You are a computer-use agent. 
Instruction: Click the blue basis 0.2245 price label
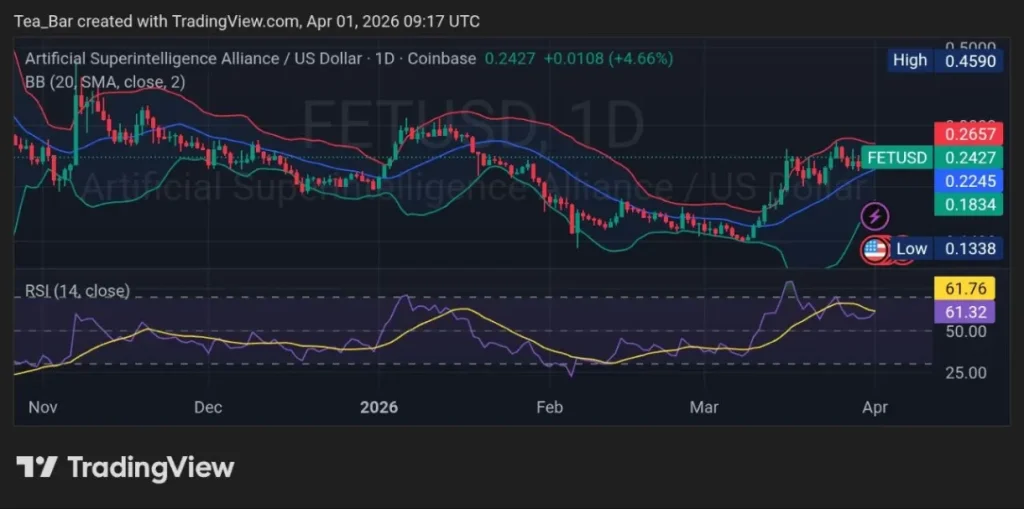point(967,181)
